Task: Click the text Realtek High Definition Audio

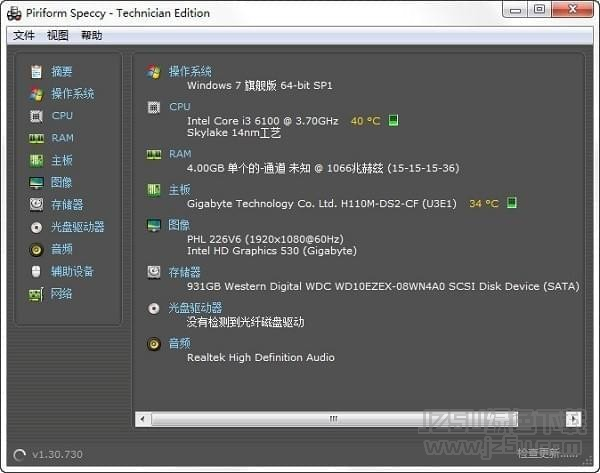Action: click(261, 357)
